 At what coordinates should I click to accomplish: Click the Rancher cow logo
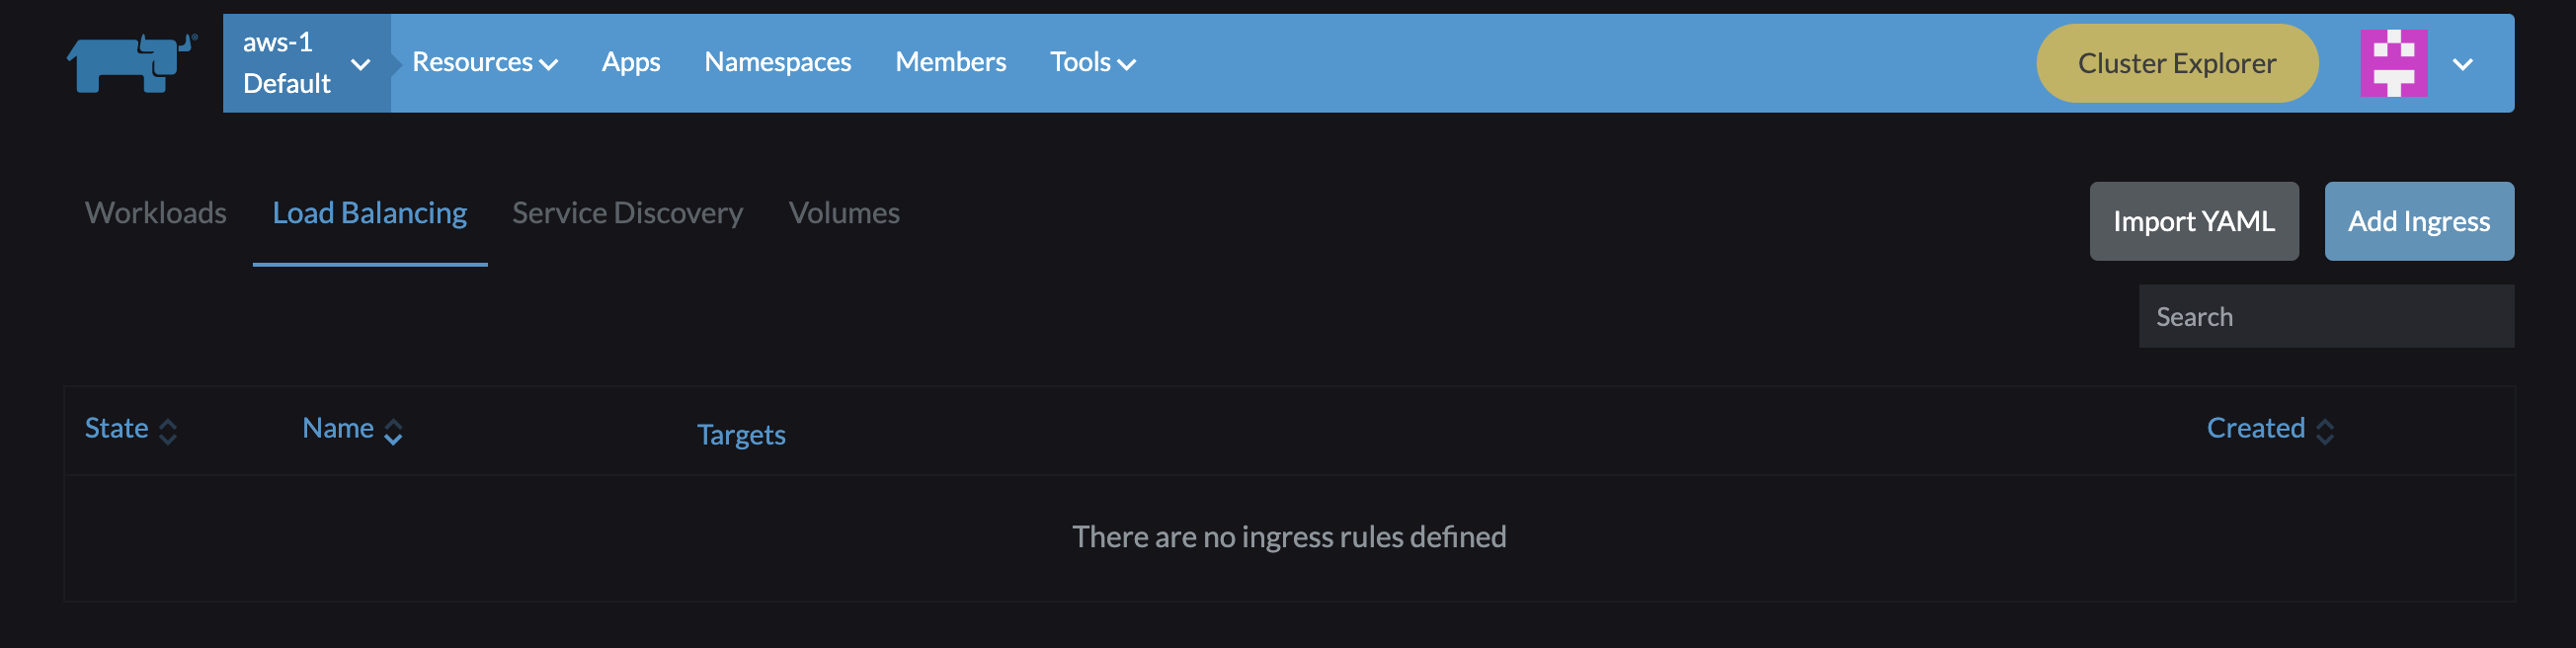tap(130, 62)
